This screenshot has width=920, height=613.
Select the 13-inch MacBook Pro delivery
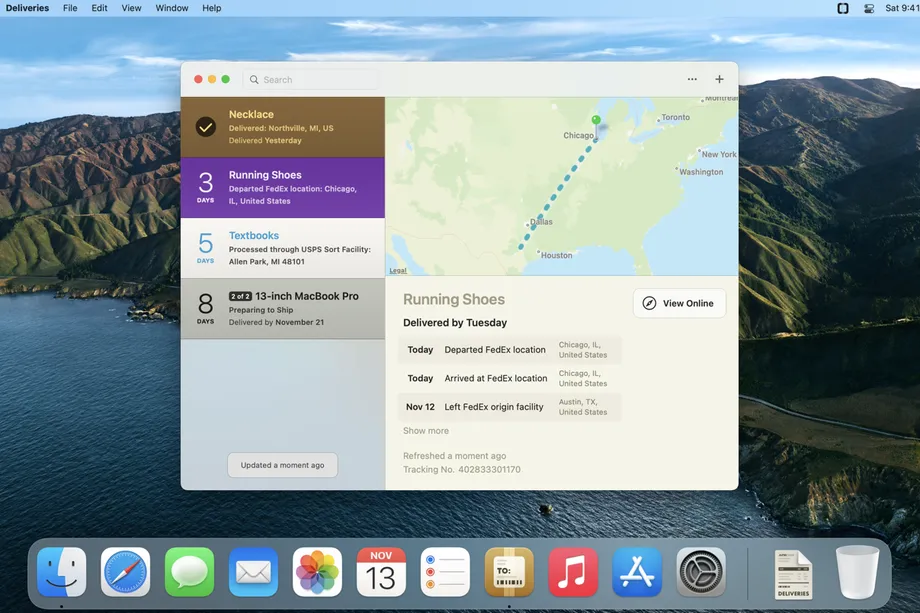click(283, 309)
